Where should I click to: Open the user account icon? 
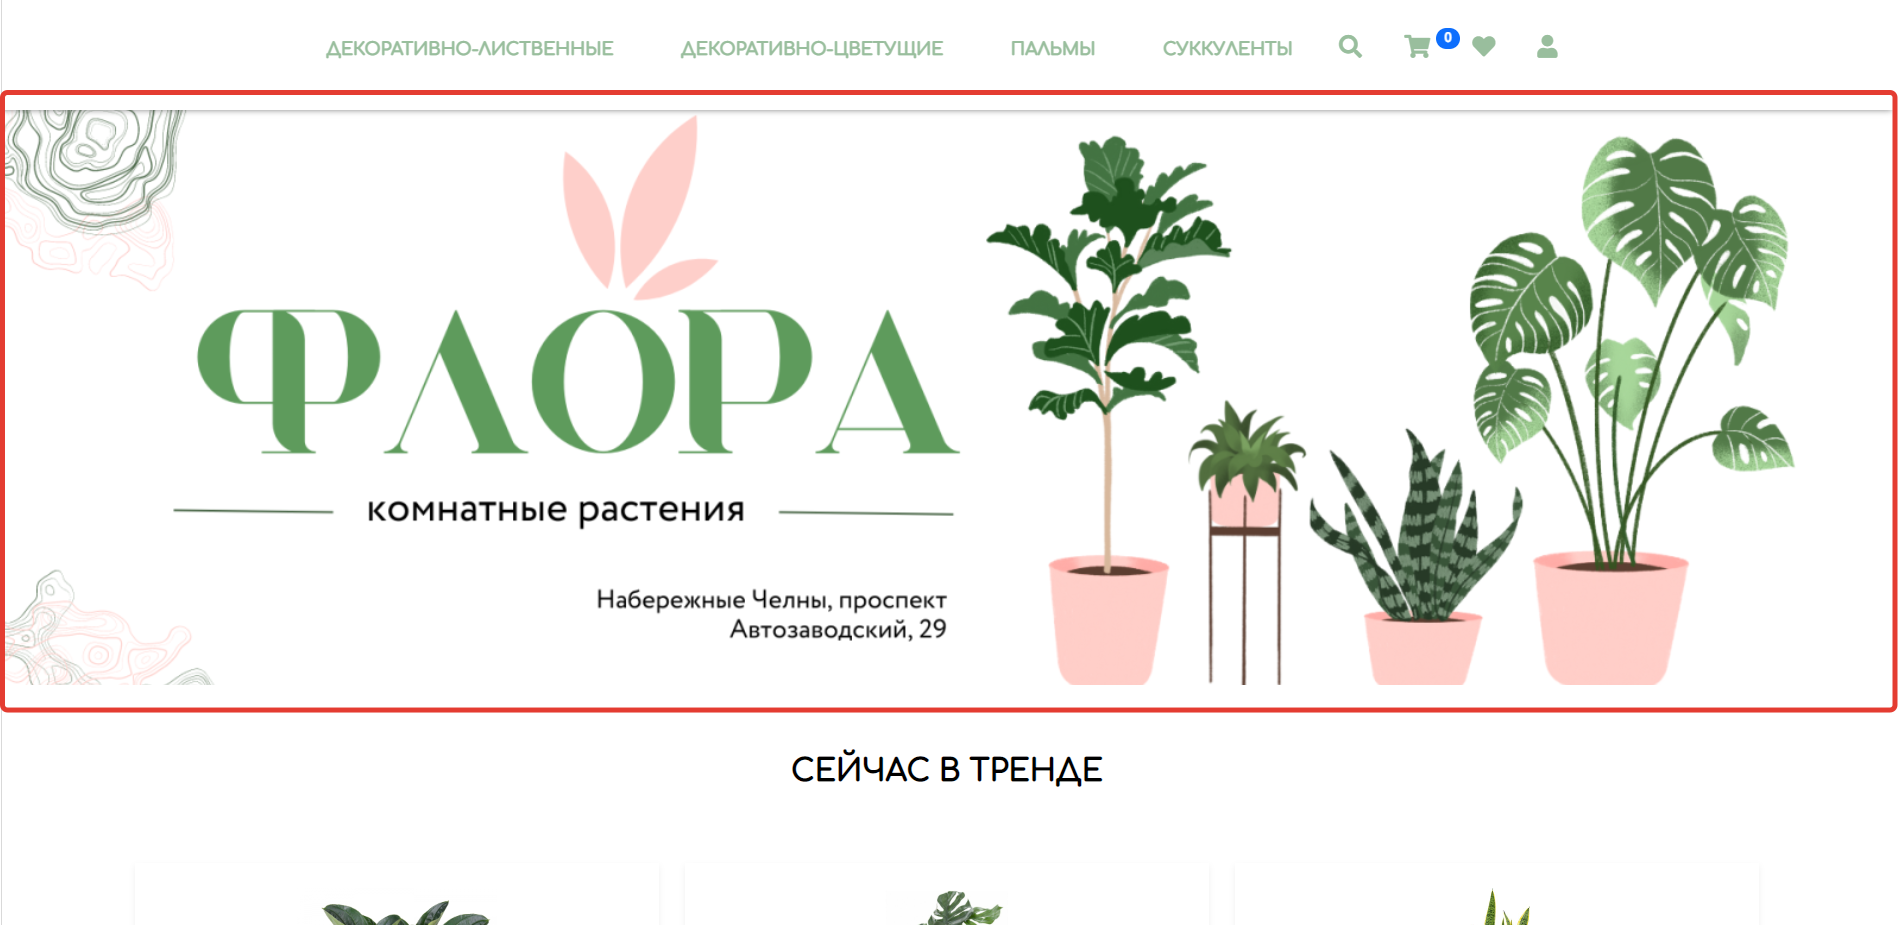tap(1547, 47)
